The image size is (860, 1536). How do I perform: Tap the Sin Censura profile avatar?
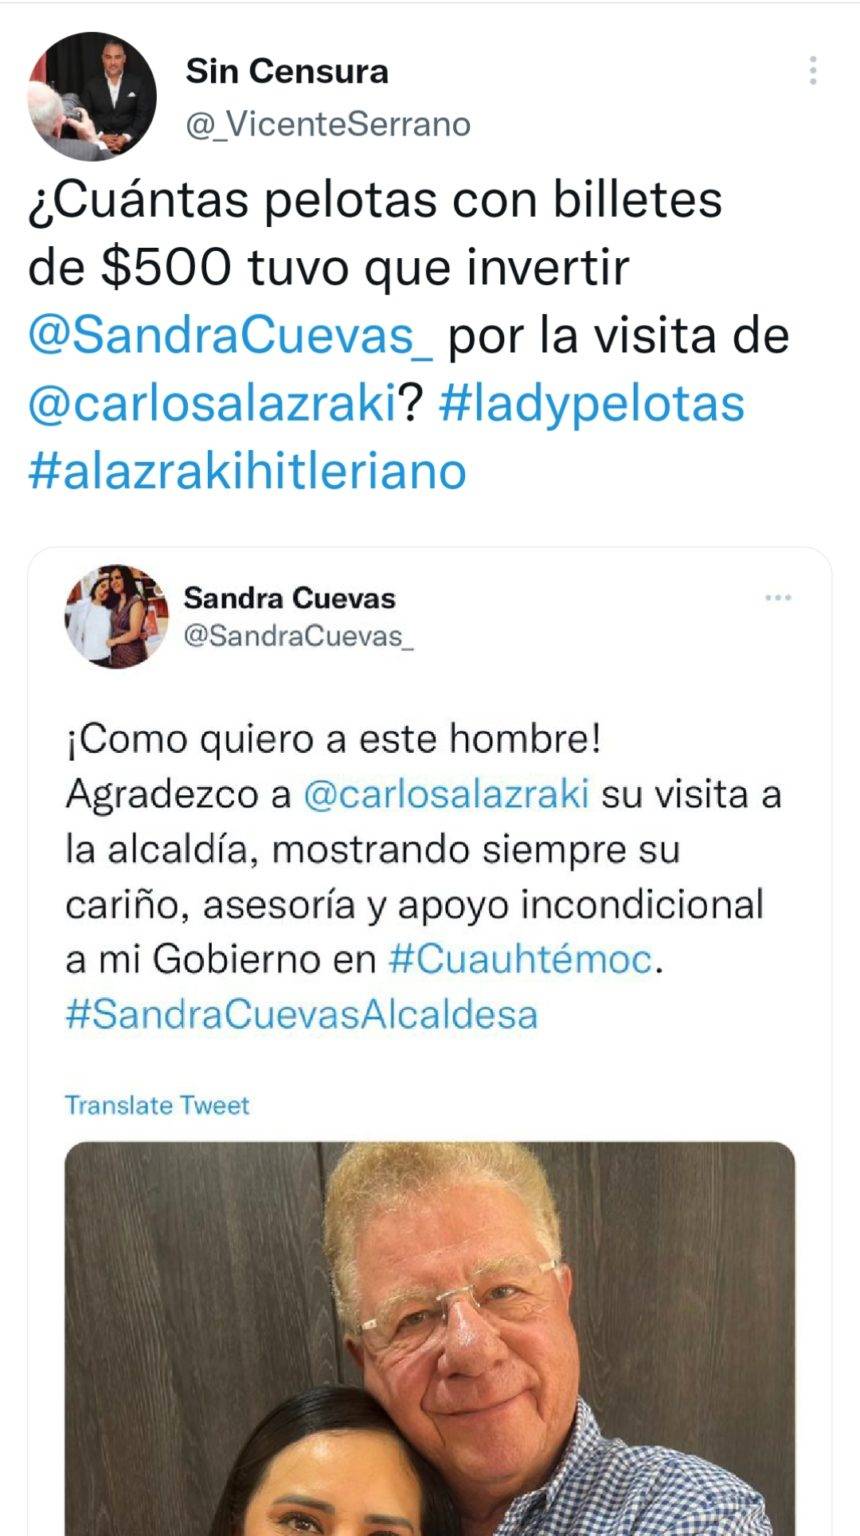[91, 96]
